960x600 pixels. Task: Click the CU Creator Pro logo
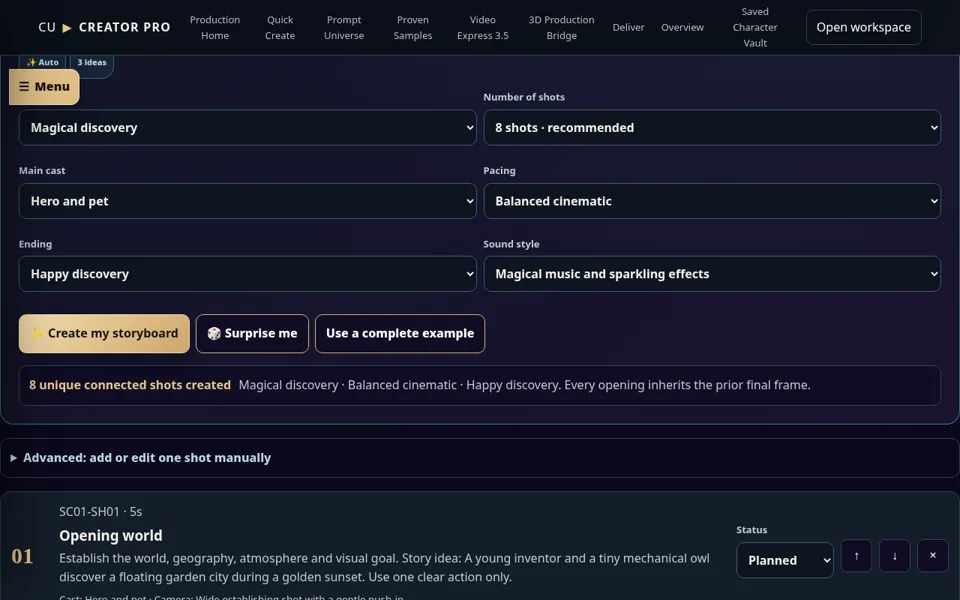coord(104,28)
